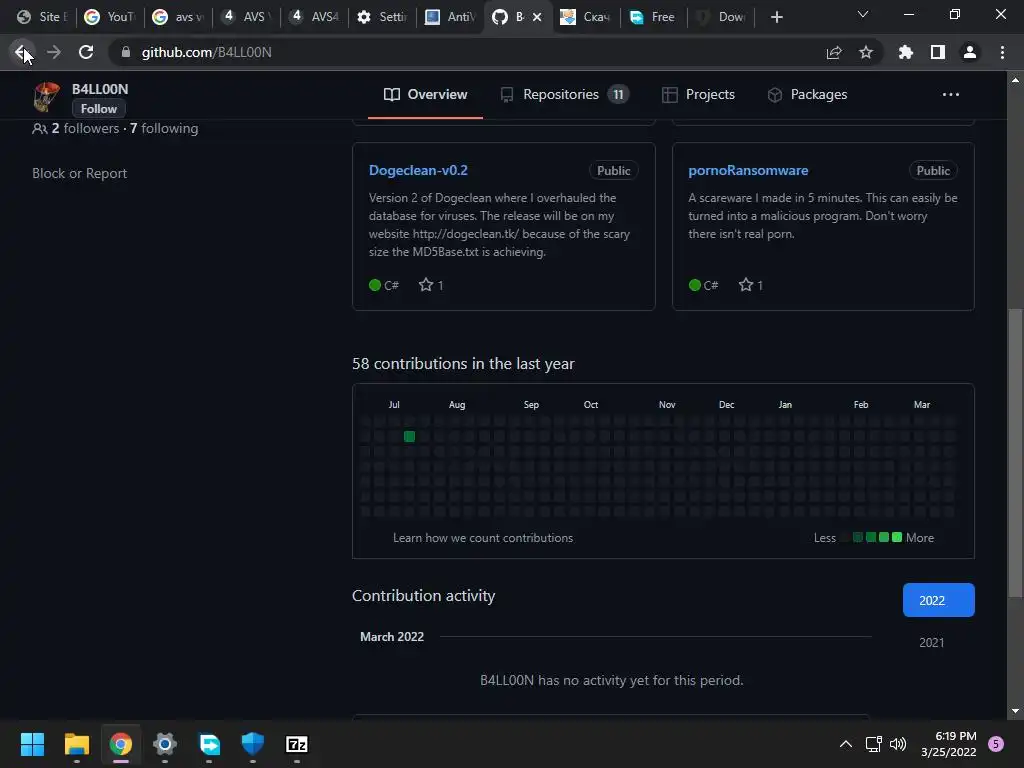Open the profile nav more-options ellipsis

tap(951, 95)
